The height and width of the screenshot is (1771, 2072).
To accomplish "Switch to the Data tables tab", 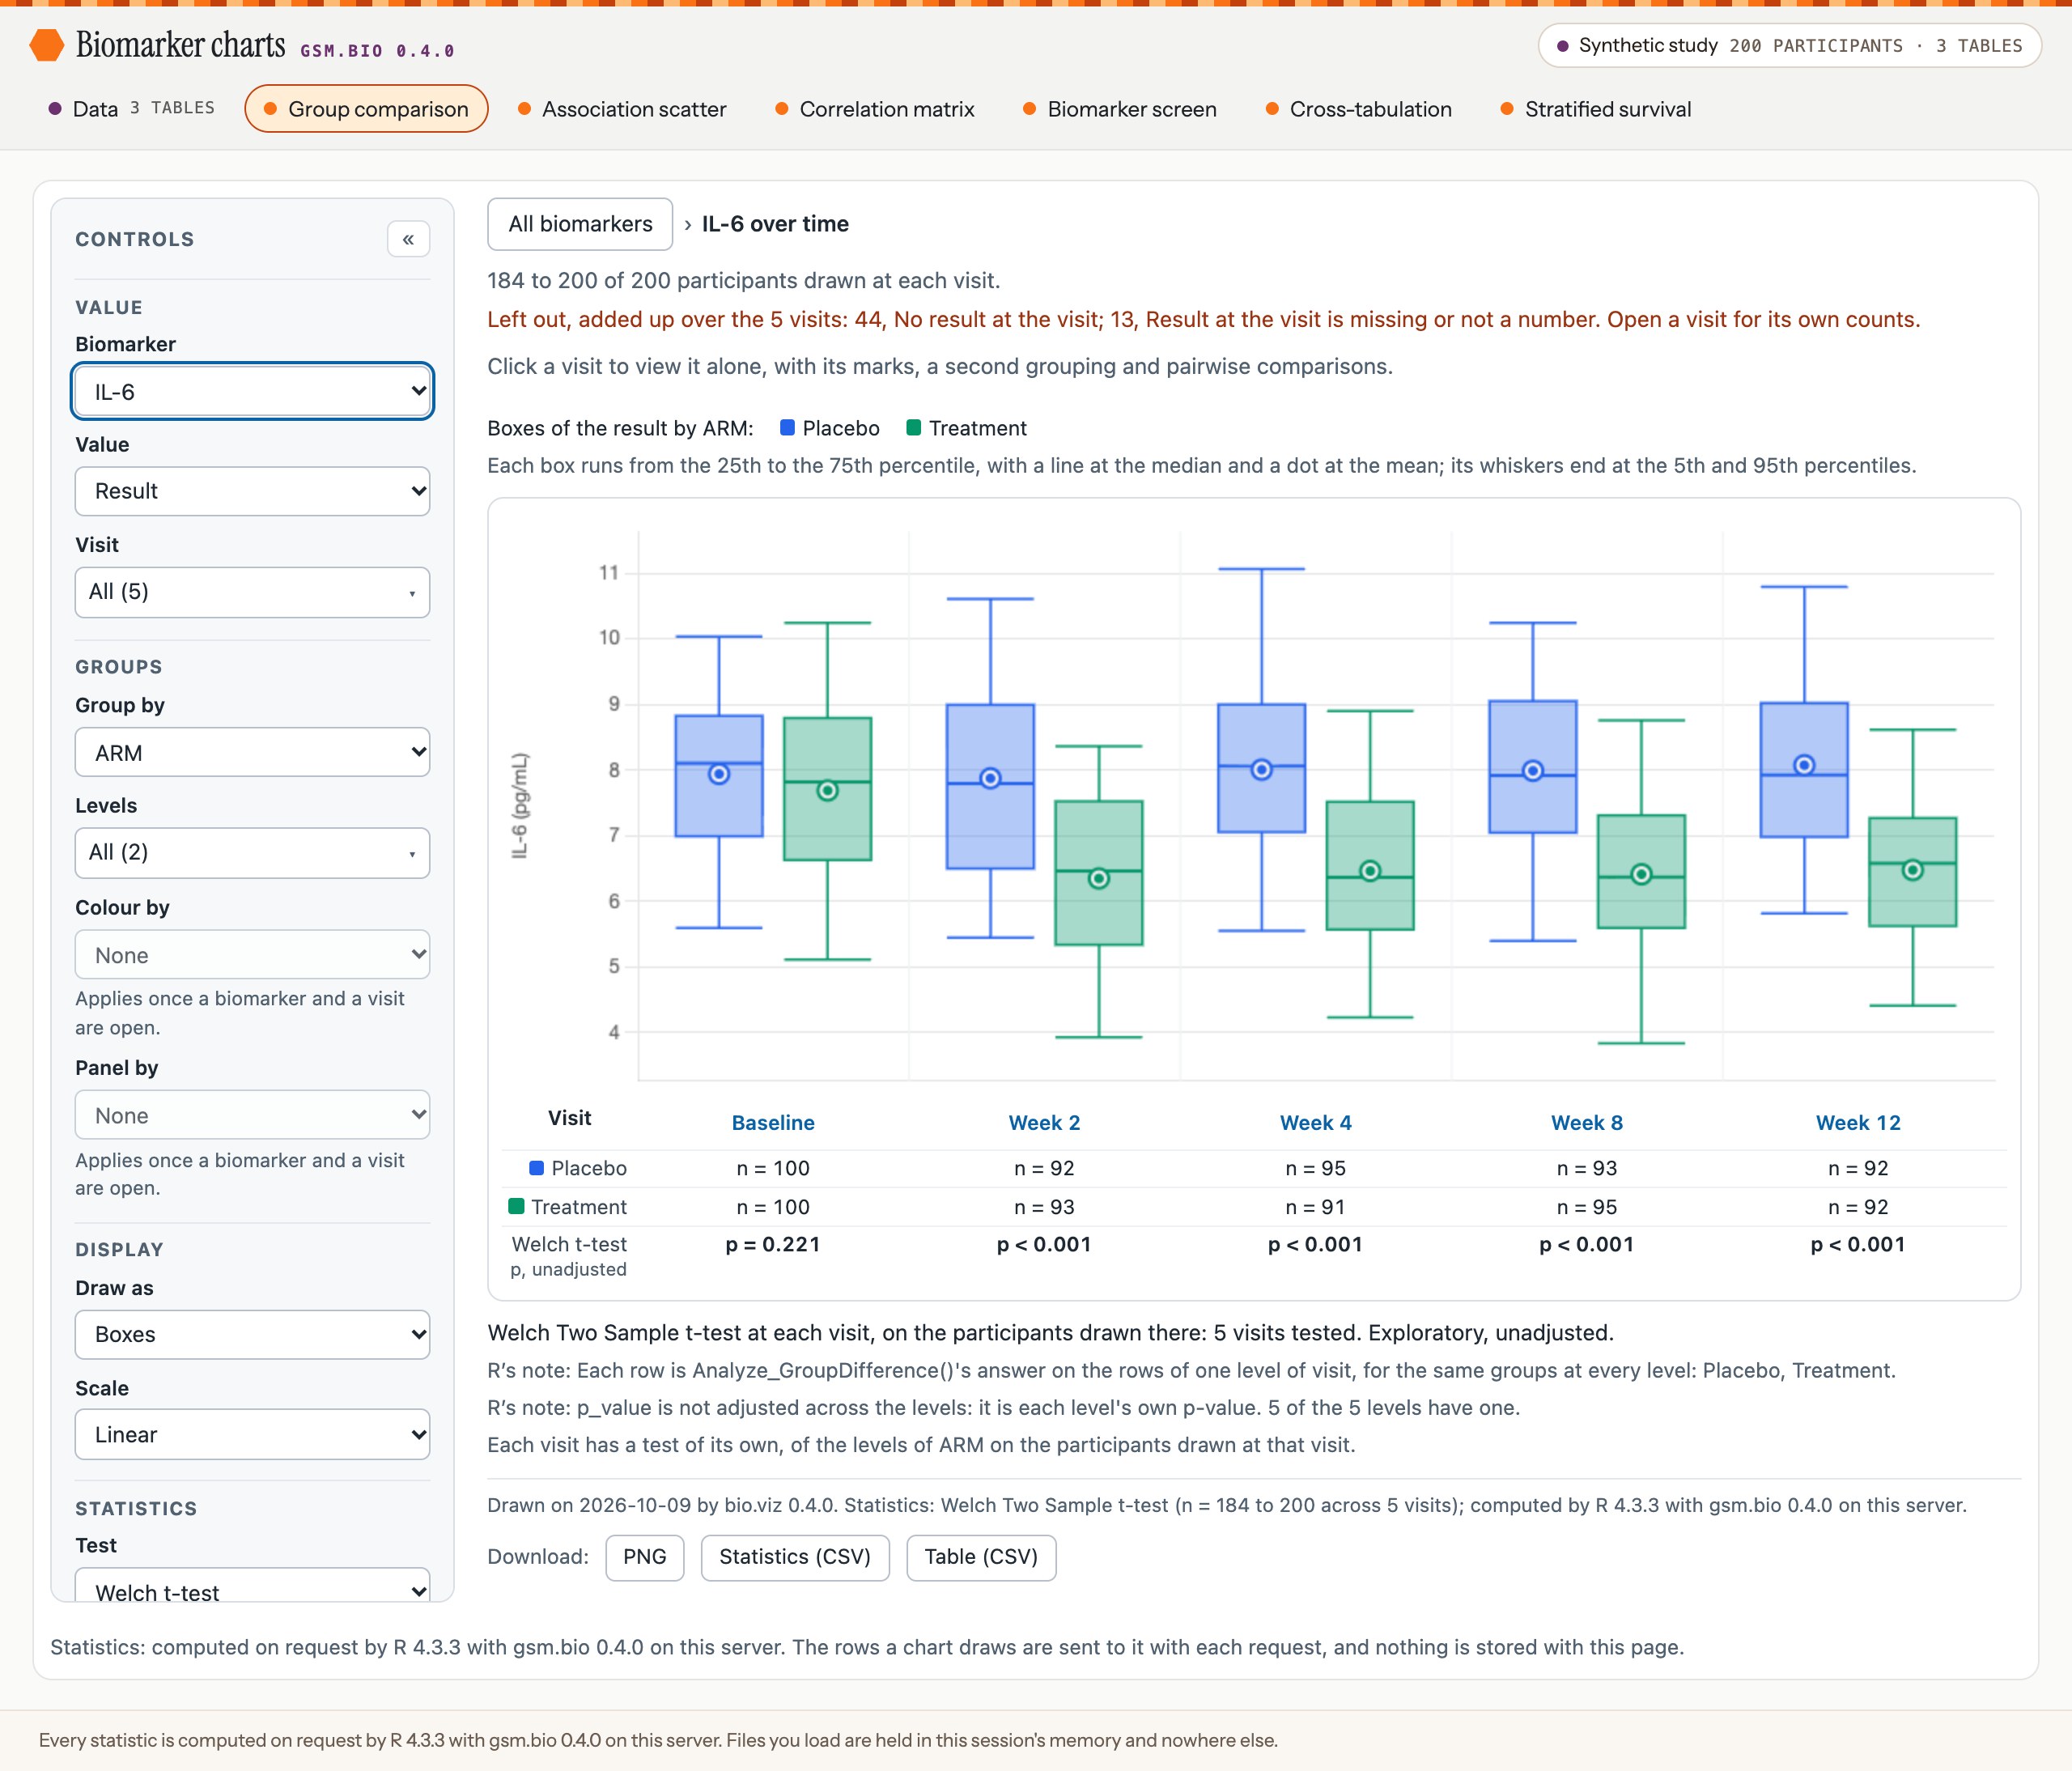I will tap(132, 109).
